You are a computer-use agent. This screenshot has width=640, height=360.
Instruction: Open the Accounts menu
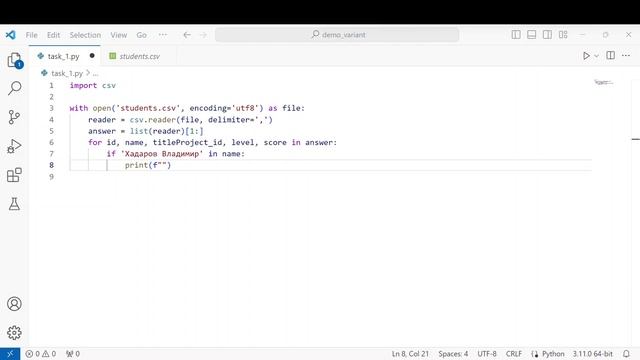tap(14, 304)
